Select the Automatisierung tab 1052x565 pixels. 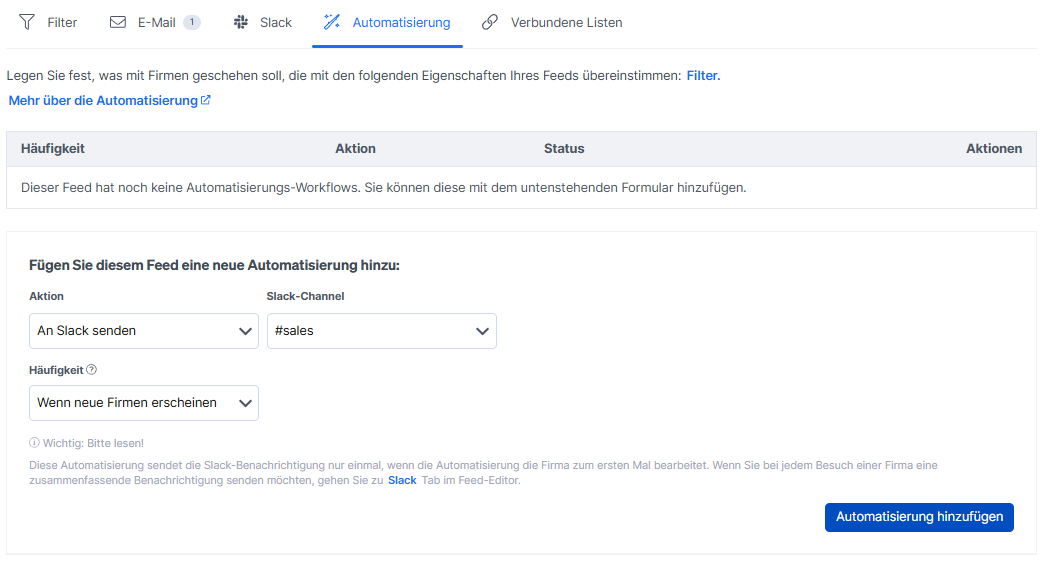pos(387,22)
